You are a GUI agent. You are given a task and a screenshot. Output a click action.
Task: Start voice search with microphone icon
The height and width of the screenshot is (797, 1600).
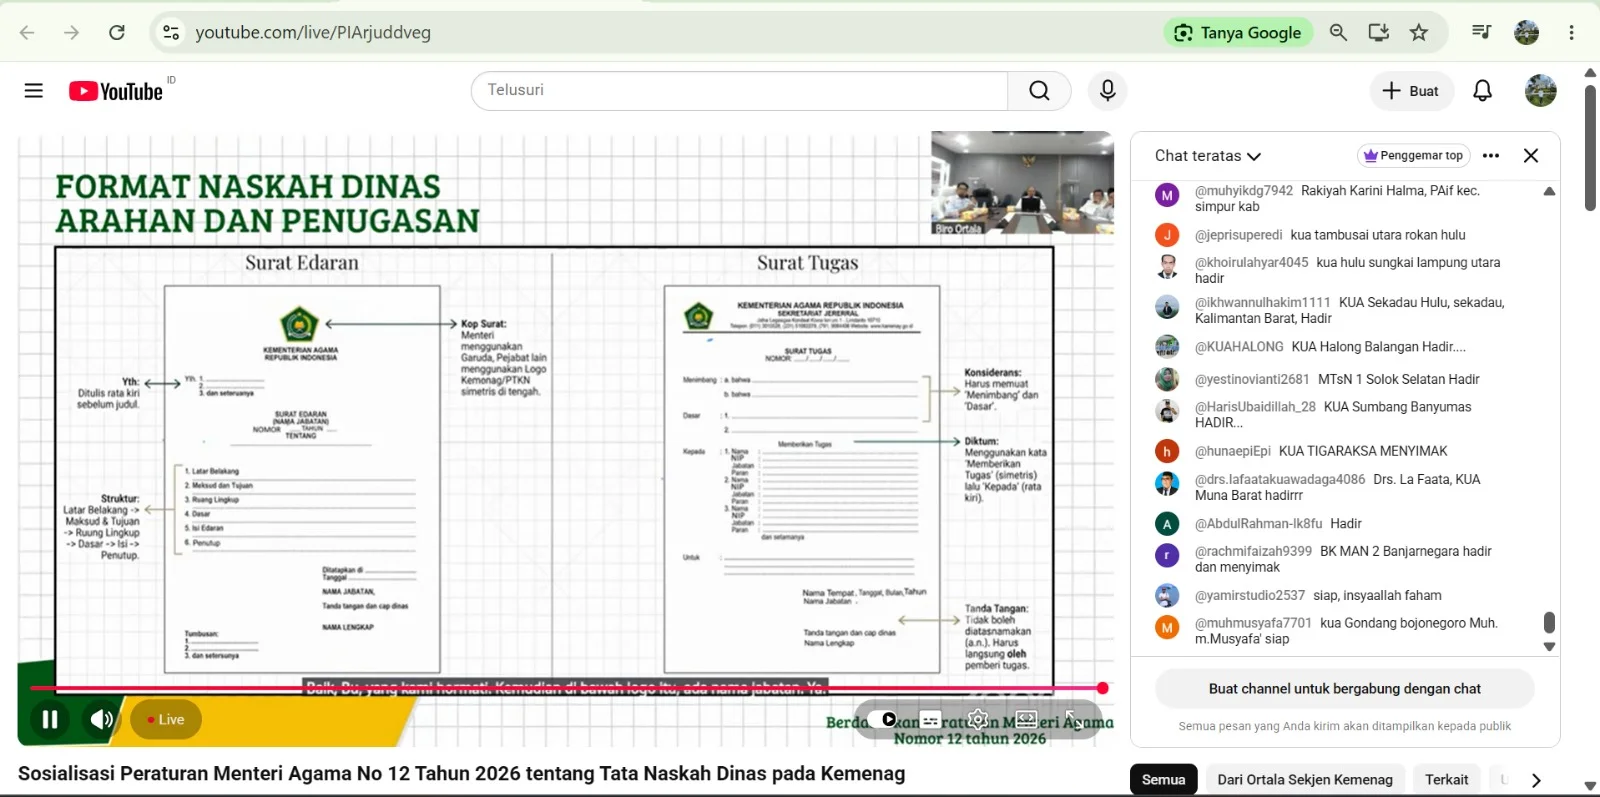(1107, 91)
